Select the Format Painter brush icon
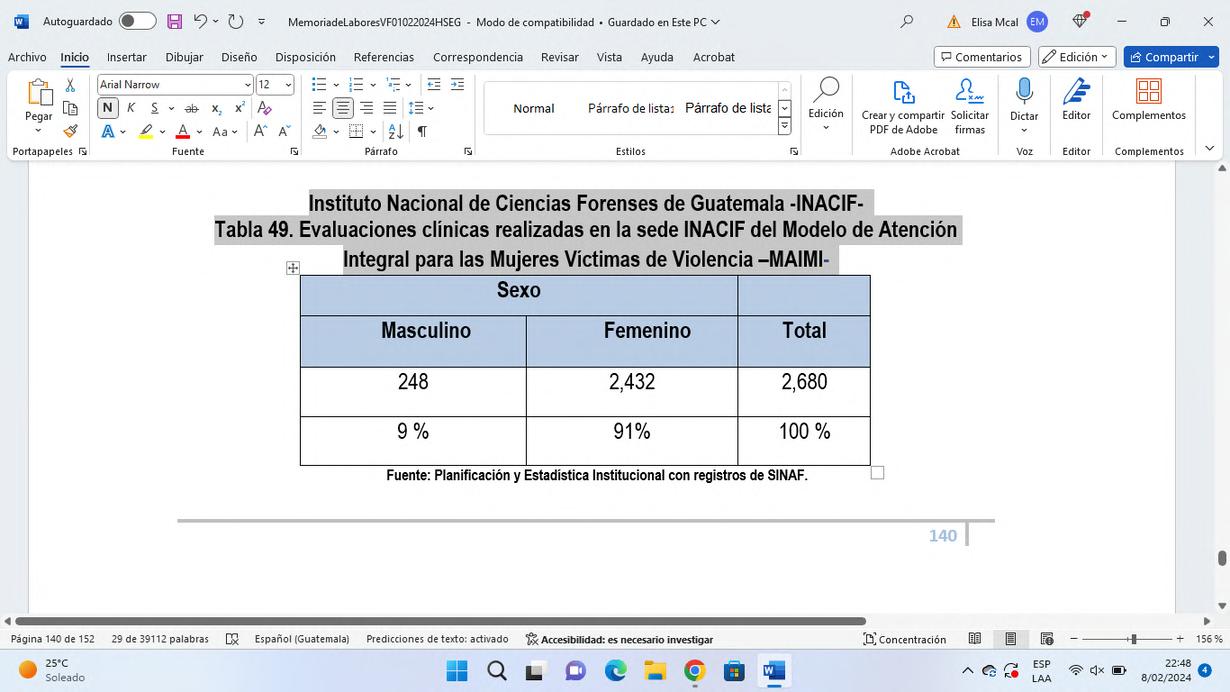The height and width of the screenshot is (692, 1230). [x=70, y=131]
